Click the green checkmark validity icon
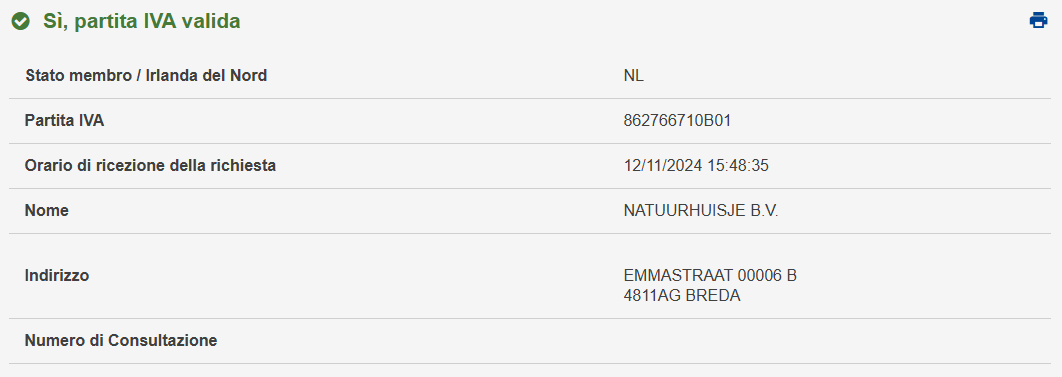The image size is (1062, 377). pyautogui.click(x=21, y=22)
